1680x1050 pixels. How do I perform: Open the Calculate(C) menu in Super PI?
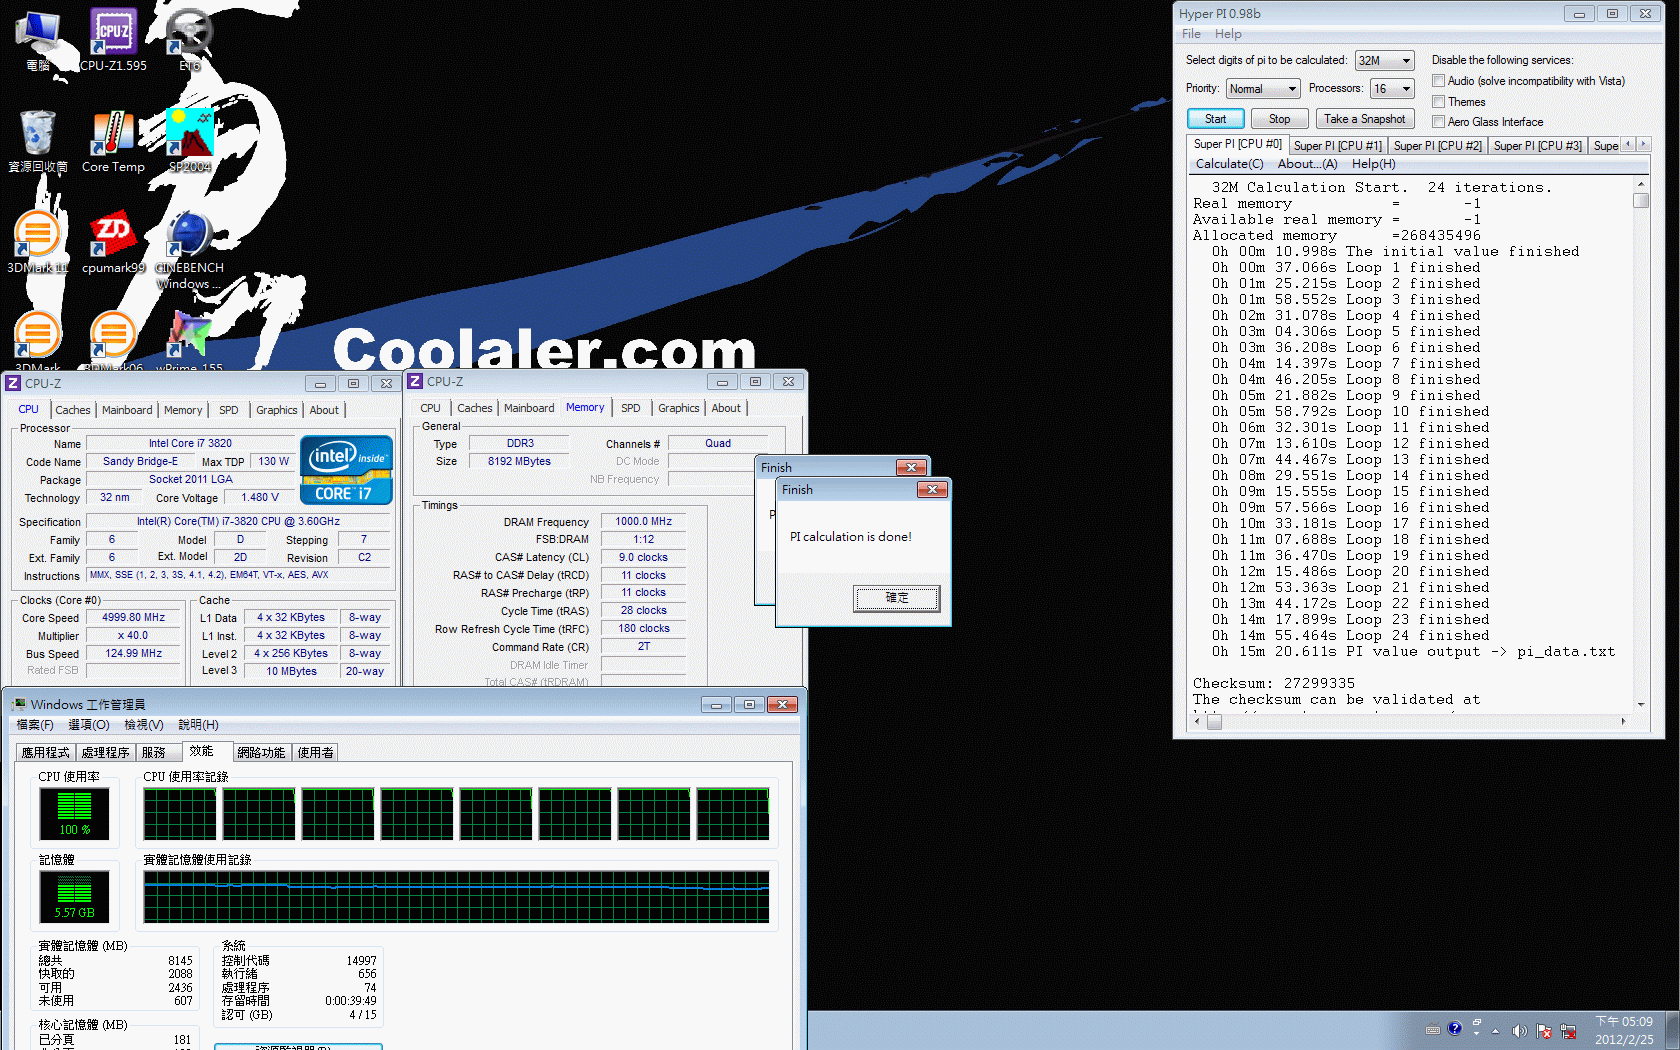pos(1229,164)
